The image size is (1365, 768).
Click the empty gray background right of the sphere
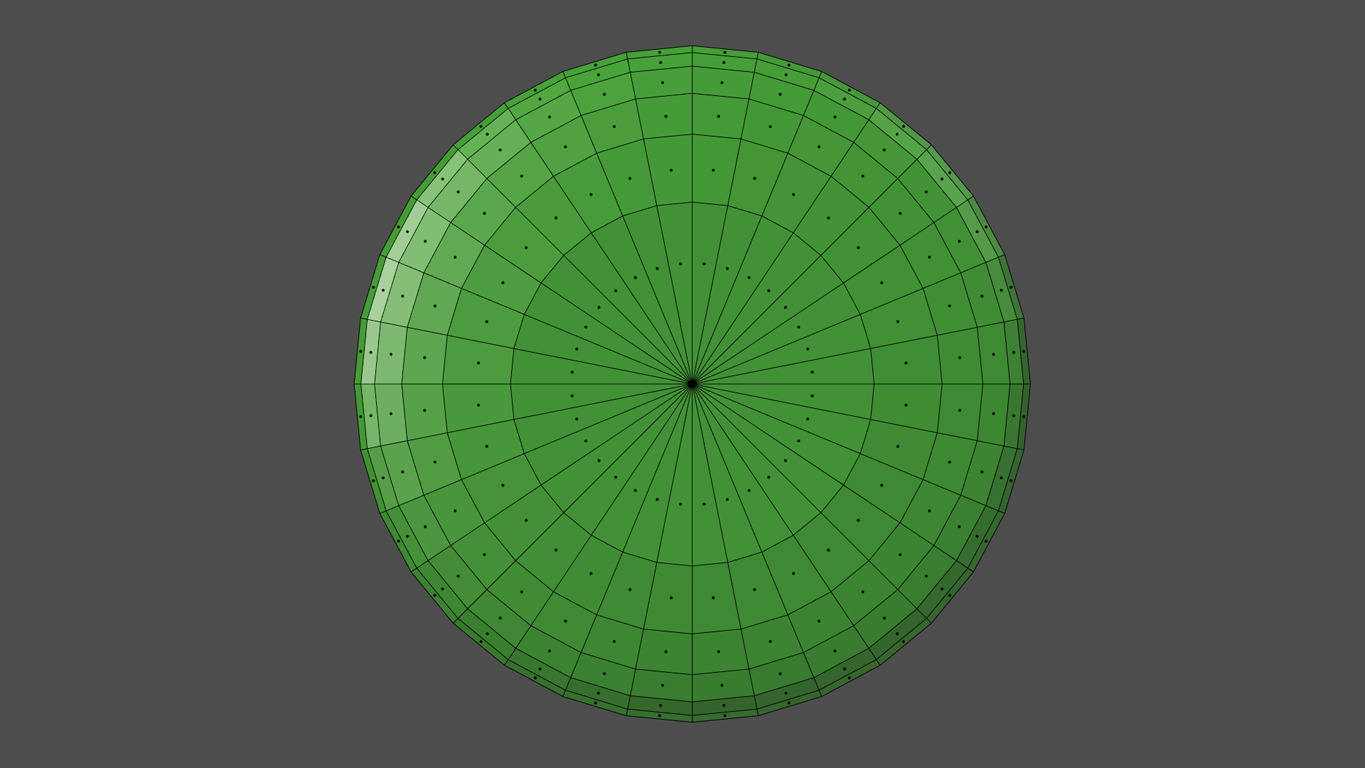tap(1200, 384)
